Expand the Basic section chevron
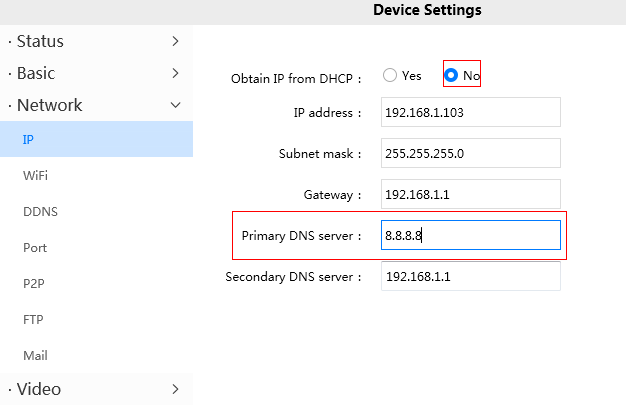Image resolution: width=626 pixels, height=405 pixels. (175, 73)
